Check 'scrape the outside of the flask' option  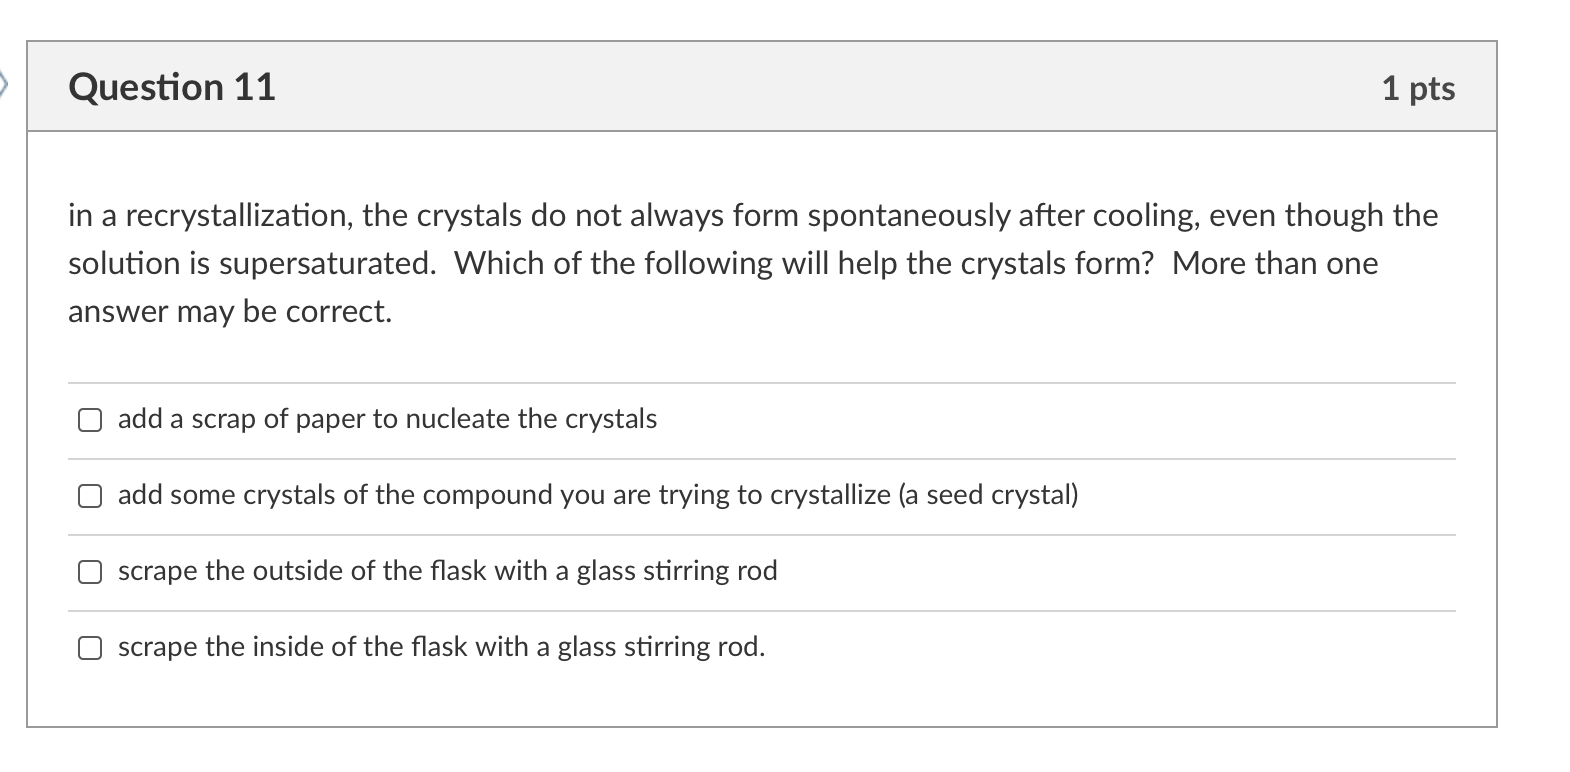point(90,571)
